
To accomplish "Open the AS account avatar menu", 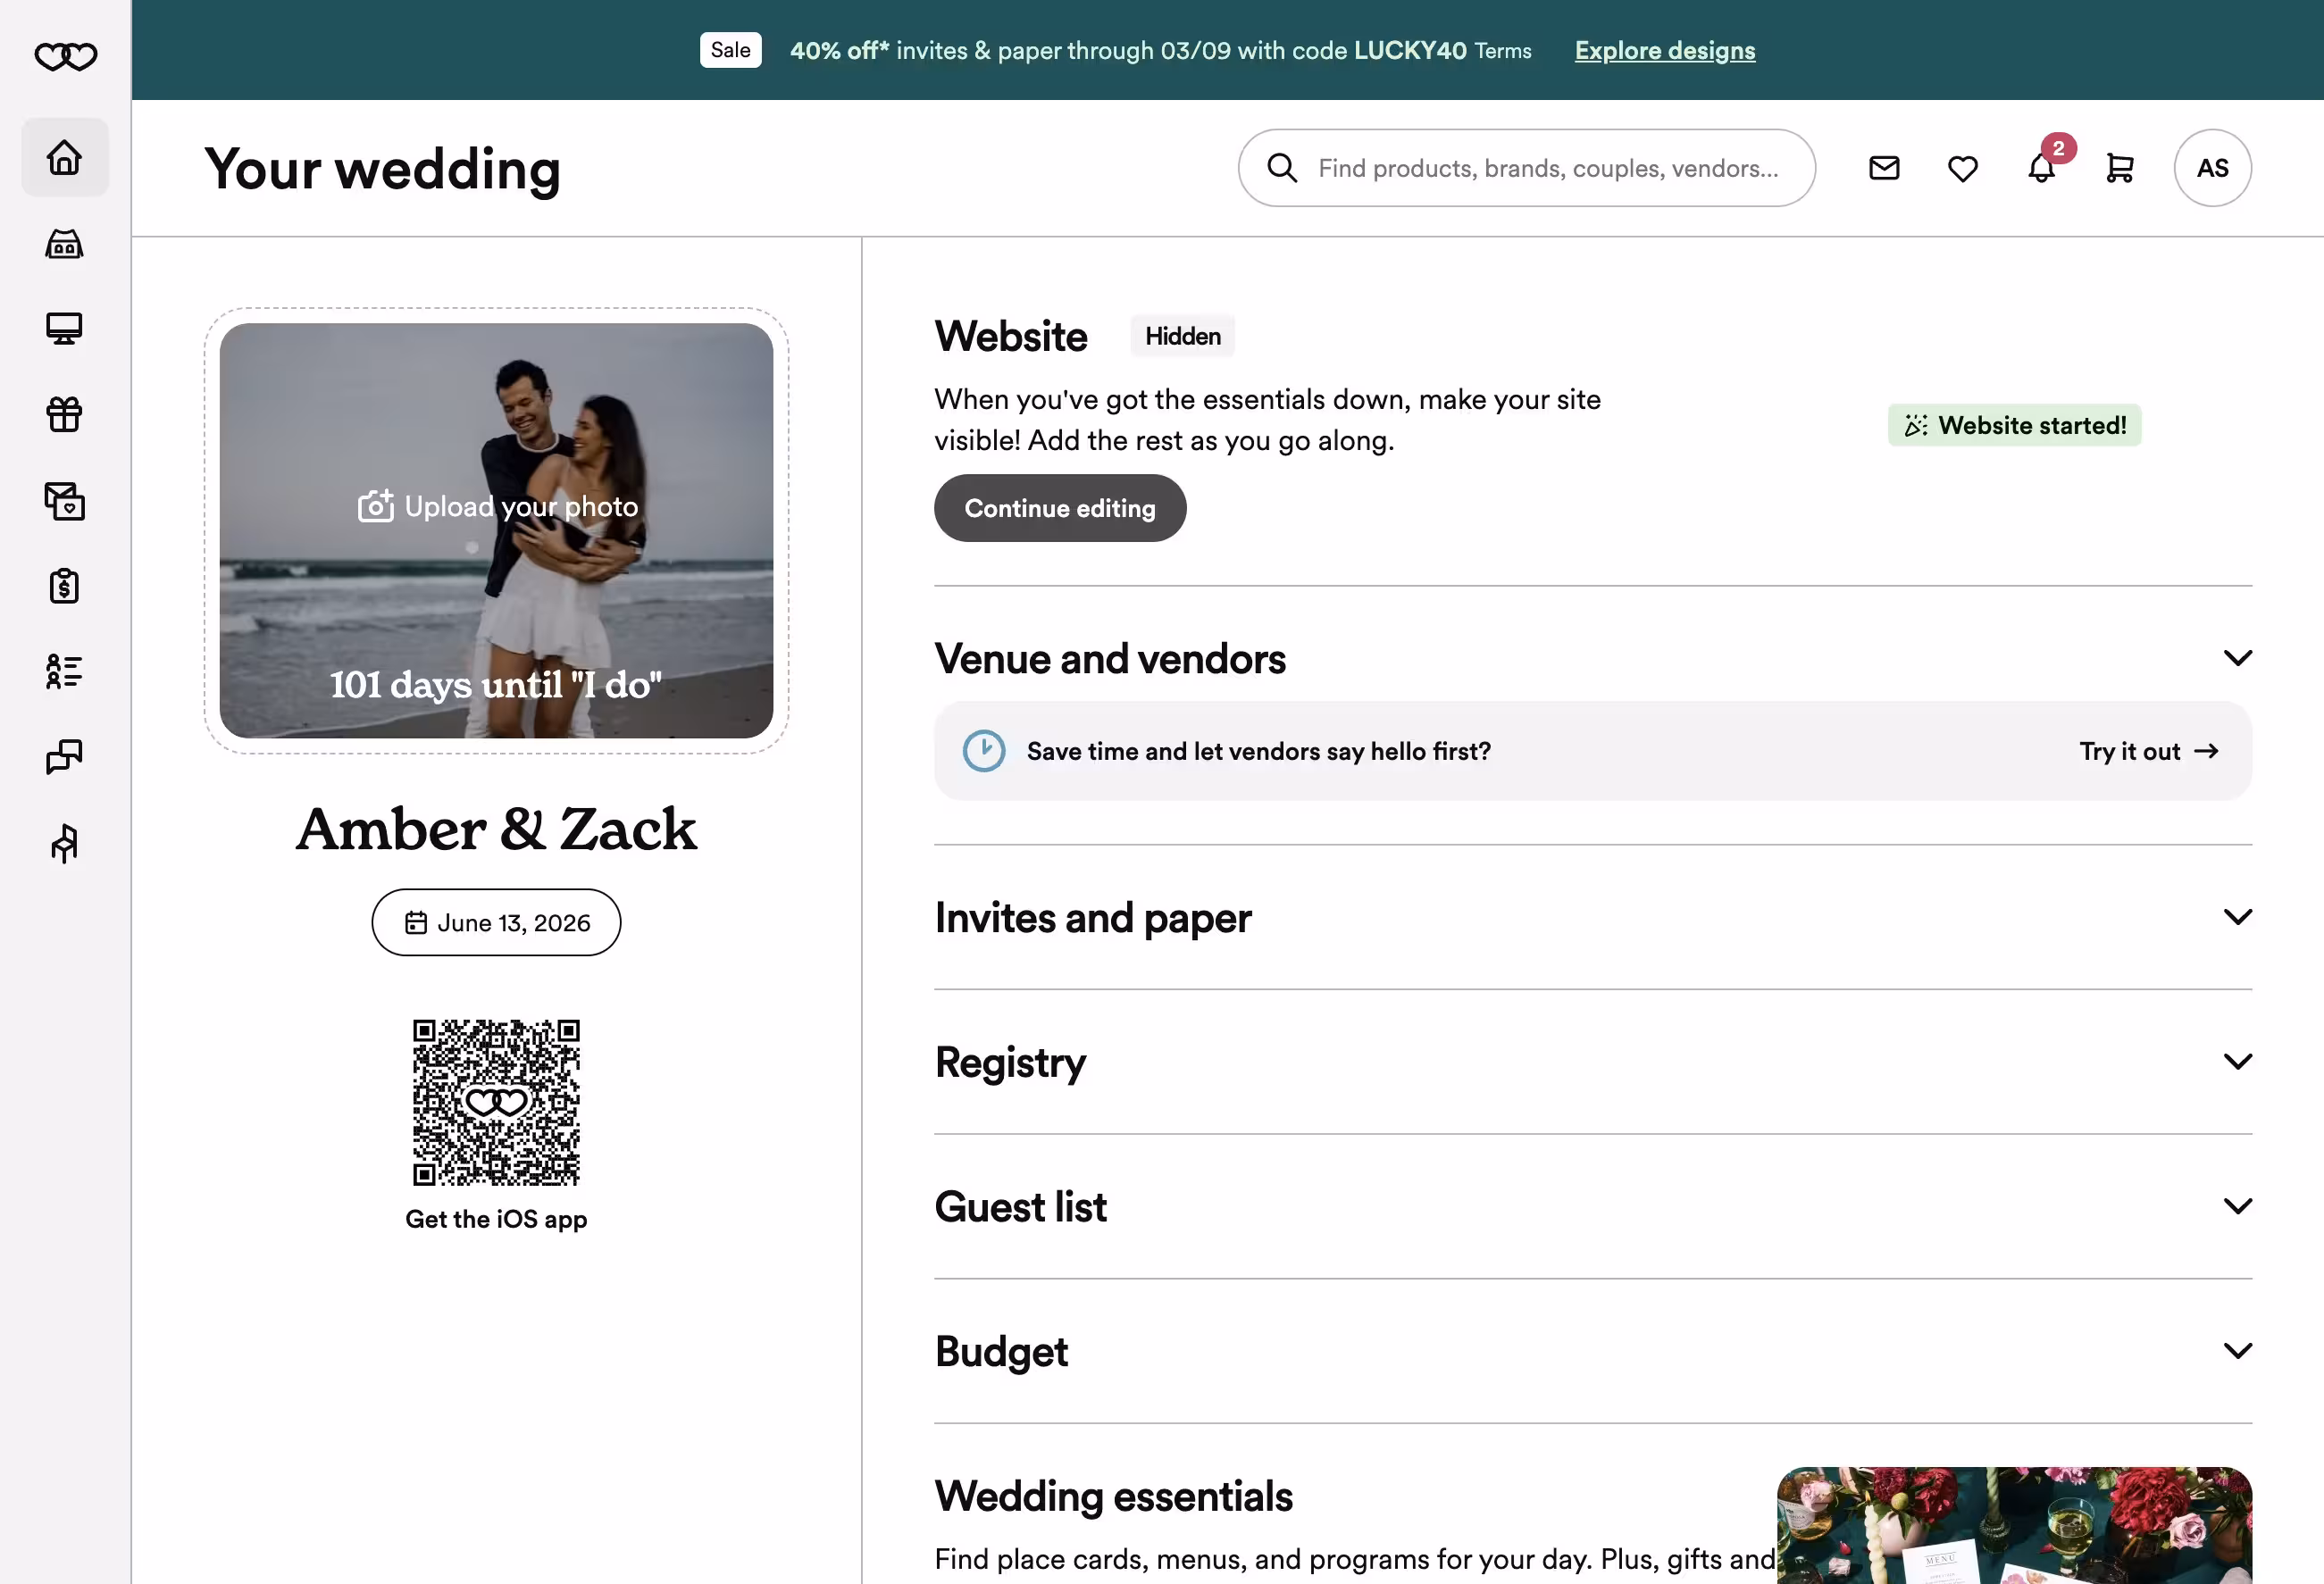I will [2211, 168].
